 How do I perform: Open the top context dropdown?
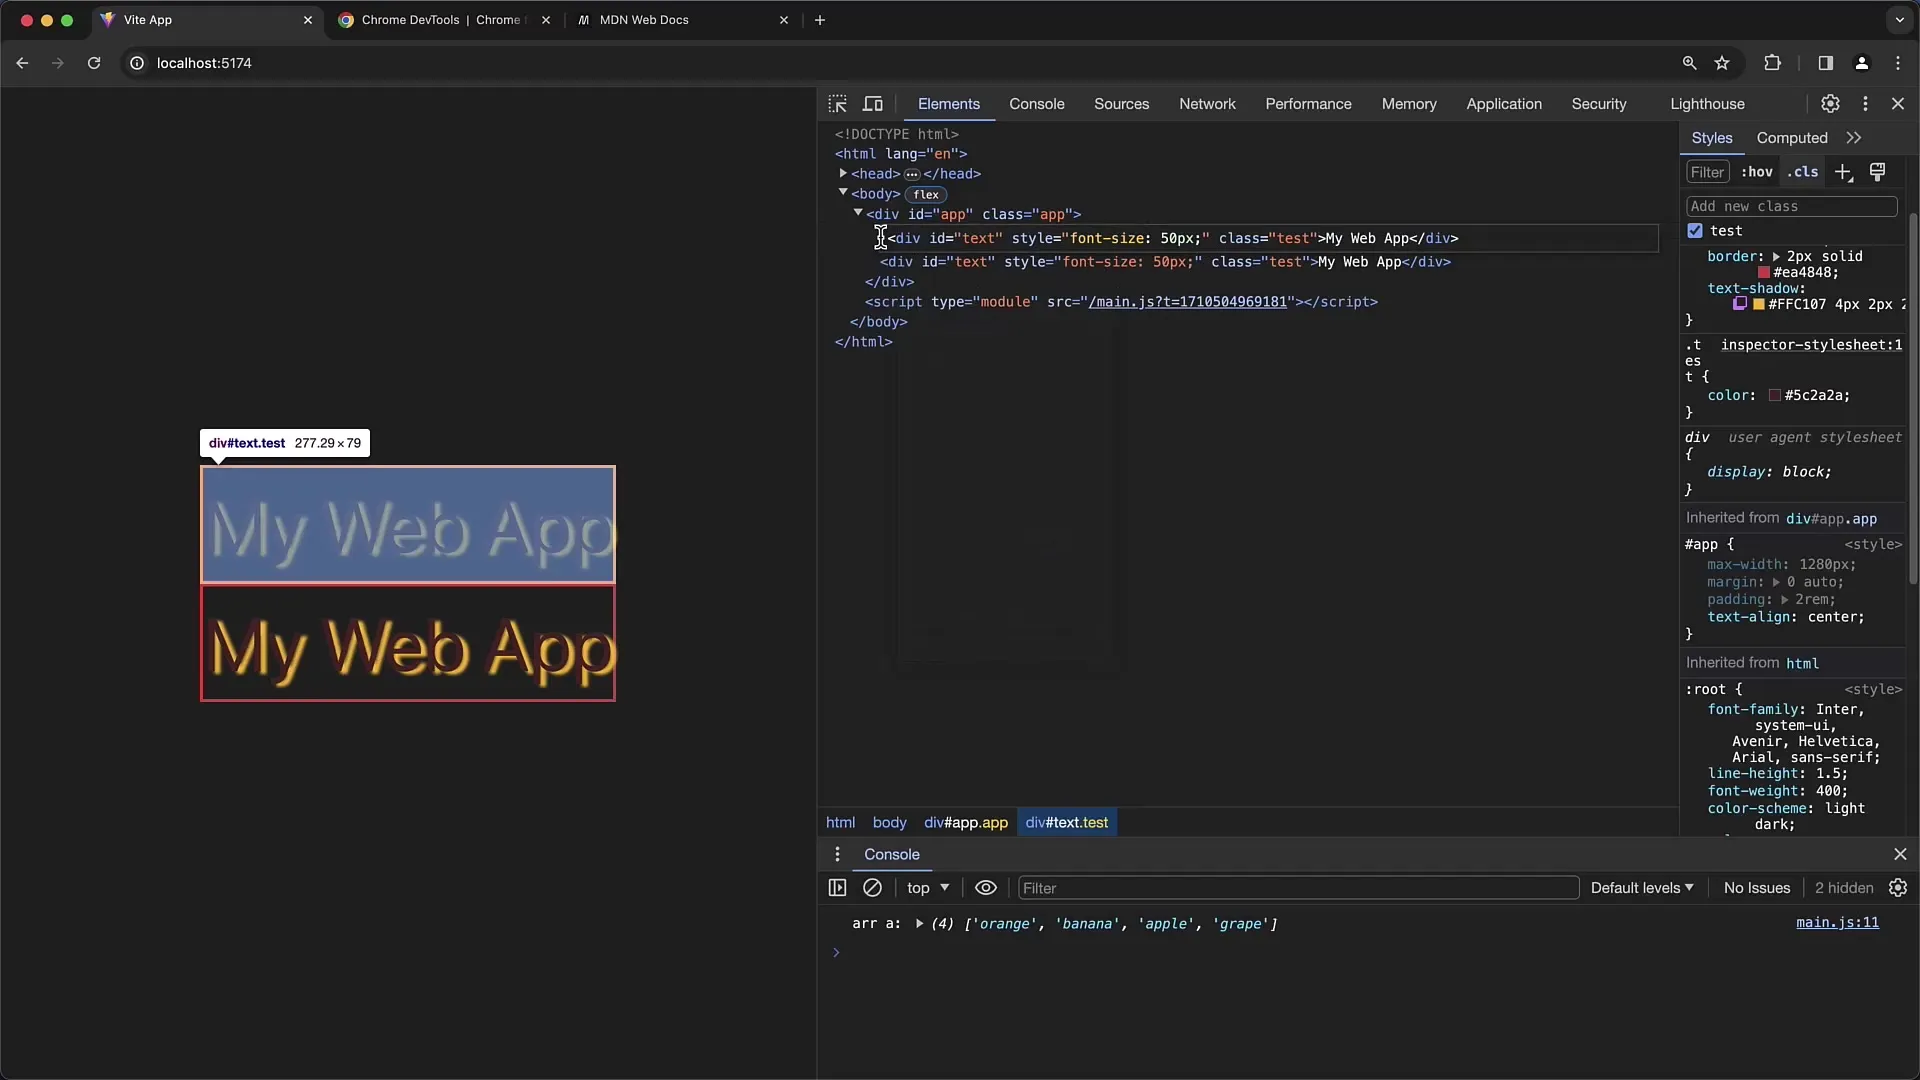928,888
